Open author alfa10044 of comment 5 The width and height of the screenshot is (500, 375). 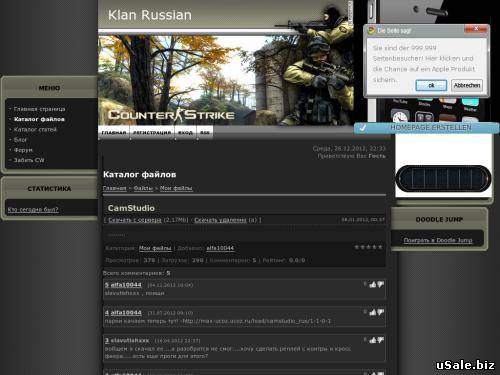[126, 285]
